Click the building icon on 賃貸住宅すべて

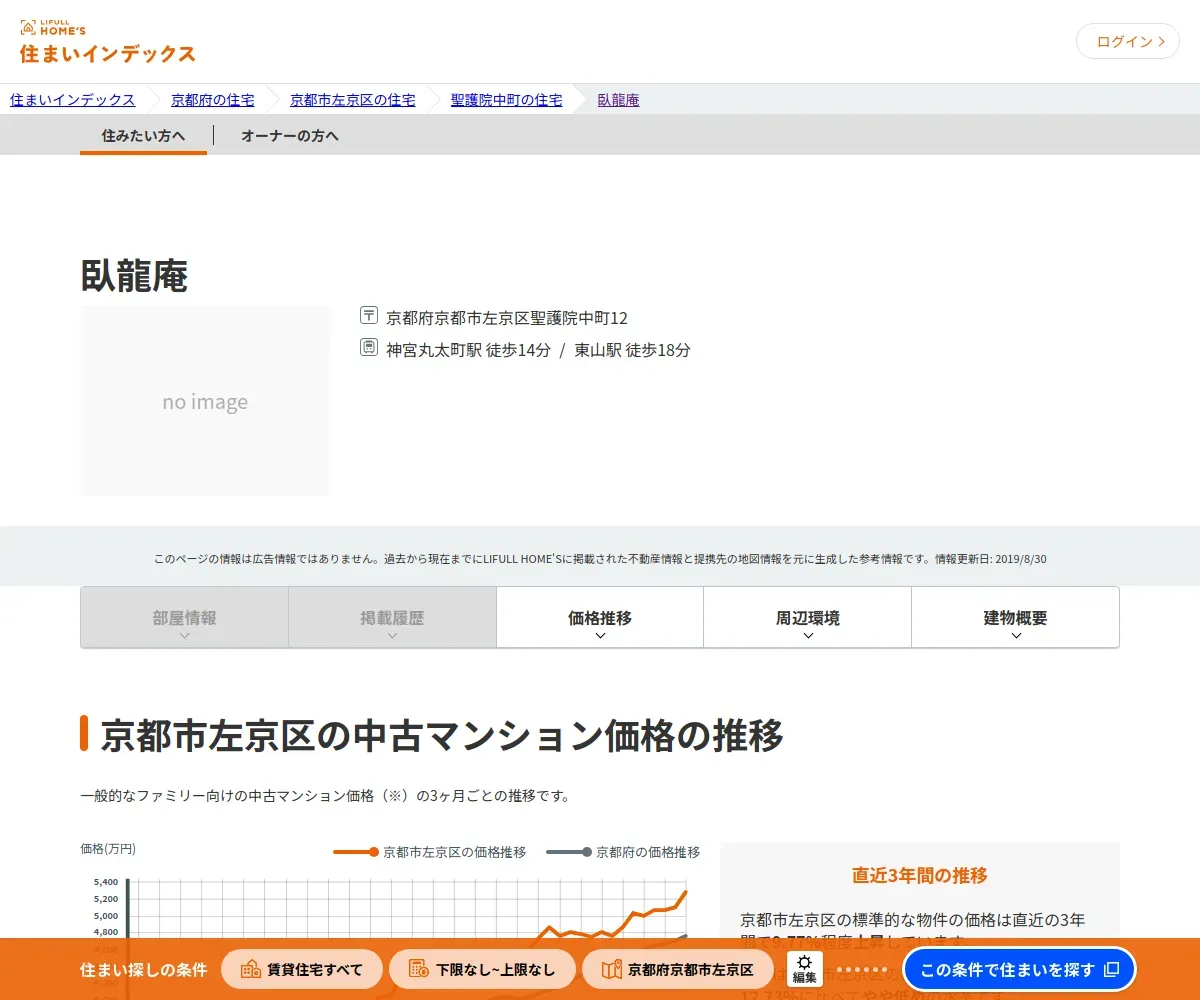[250, 970]
